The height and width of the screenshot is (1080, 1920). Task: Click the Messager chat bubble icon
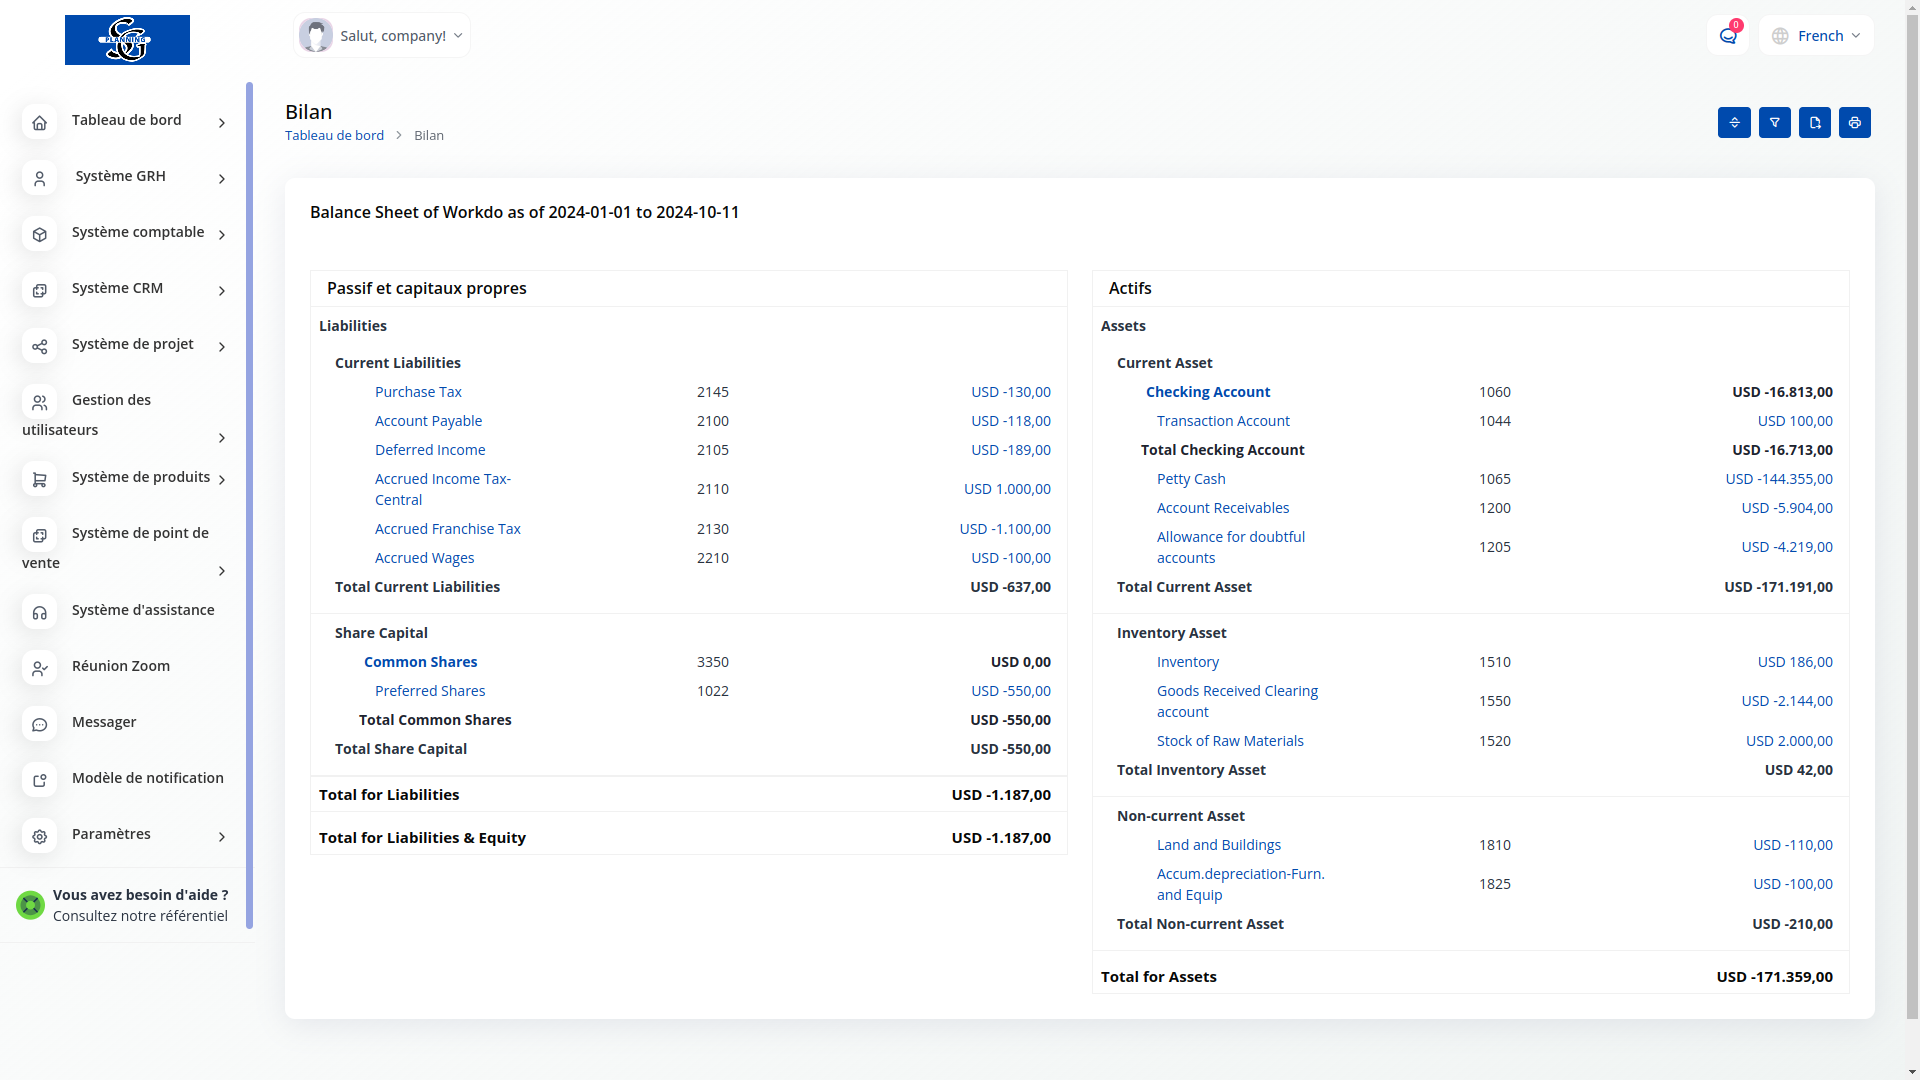click(39, 724)
